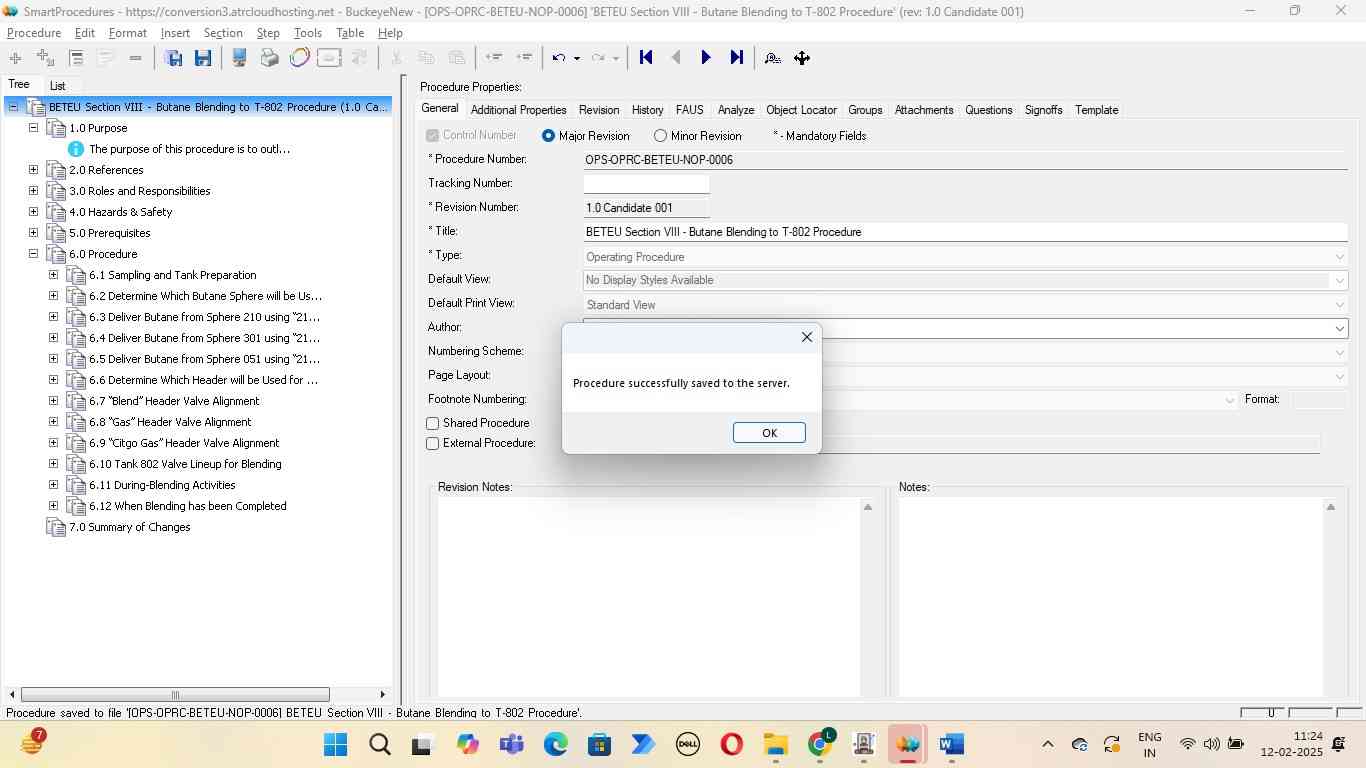
Task: Open the Default View dropdown
Action: pos(1340,281)
